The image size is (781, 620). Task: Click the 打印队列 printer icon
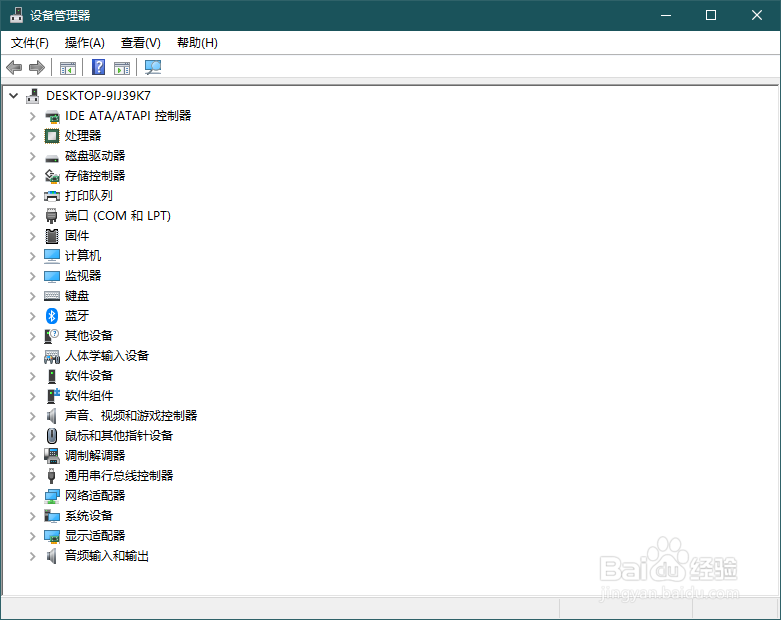[52, 196]
